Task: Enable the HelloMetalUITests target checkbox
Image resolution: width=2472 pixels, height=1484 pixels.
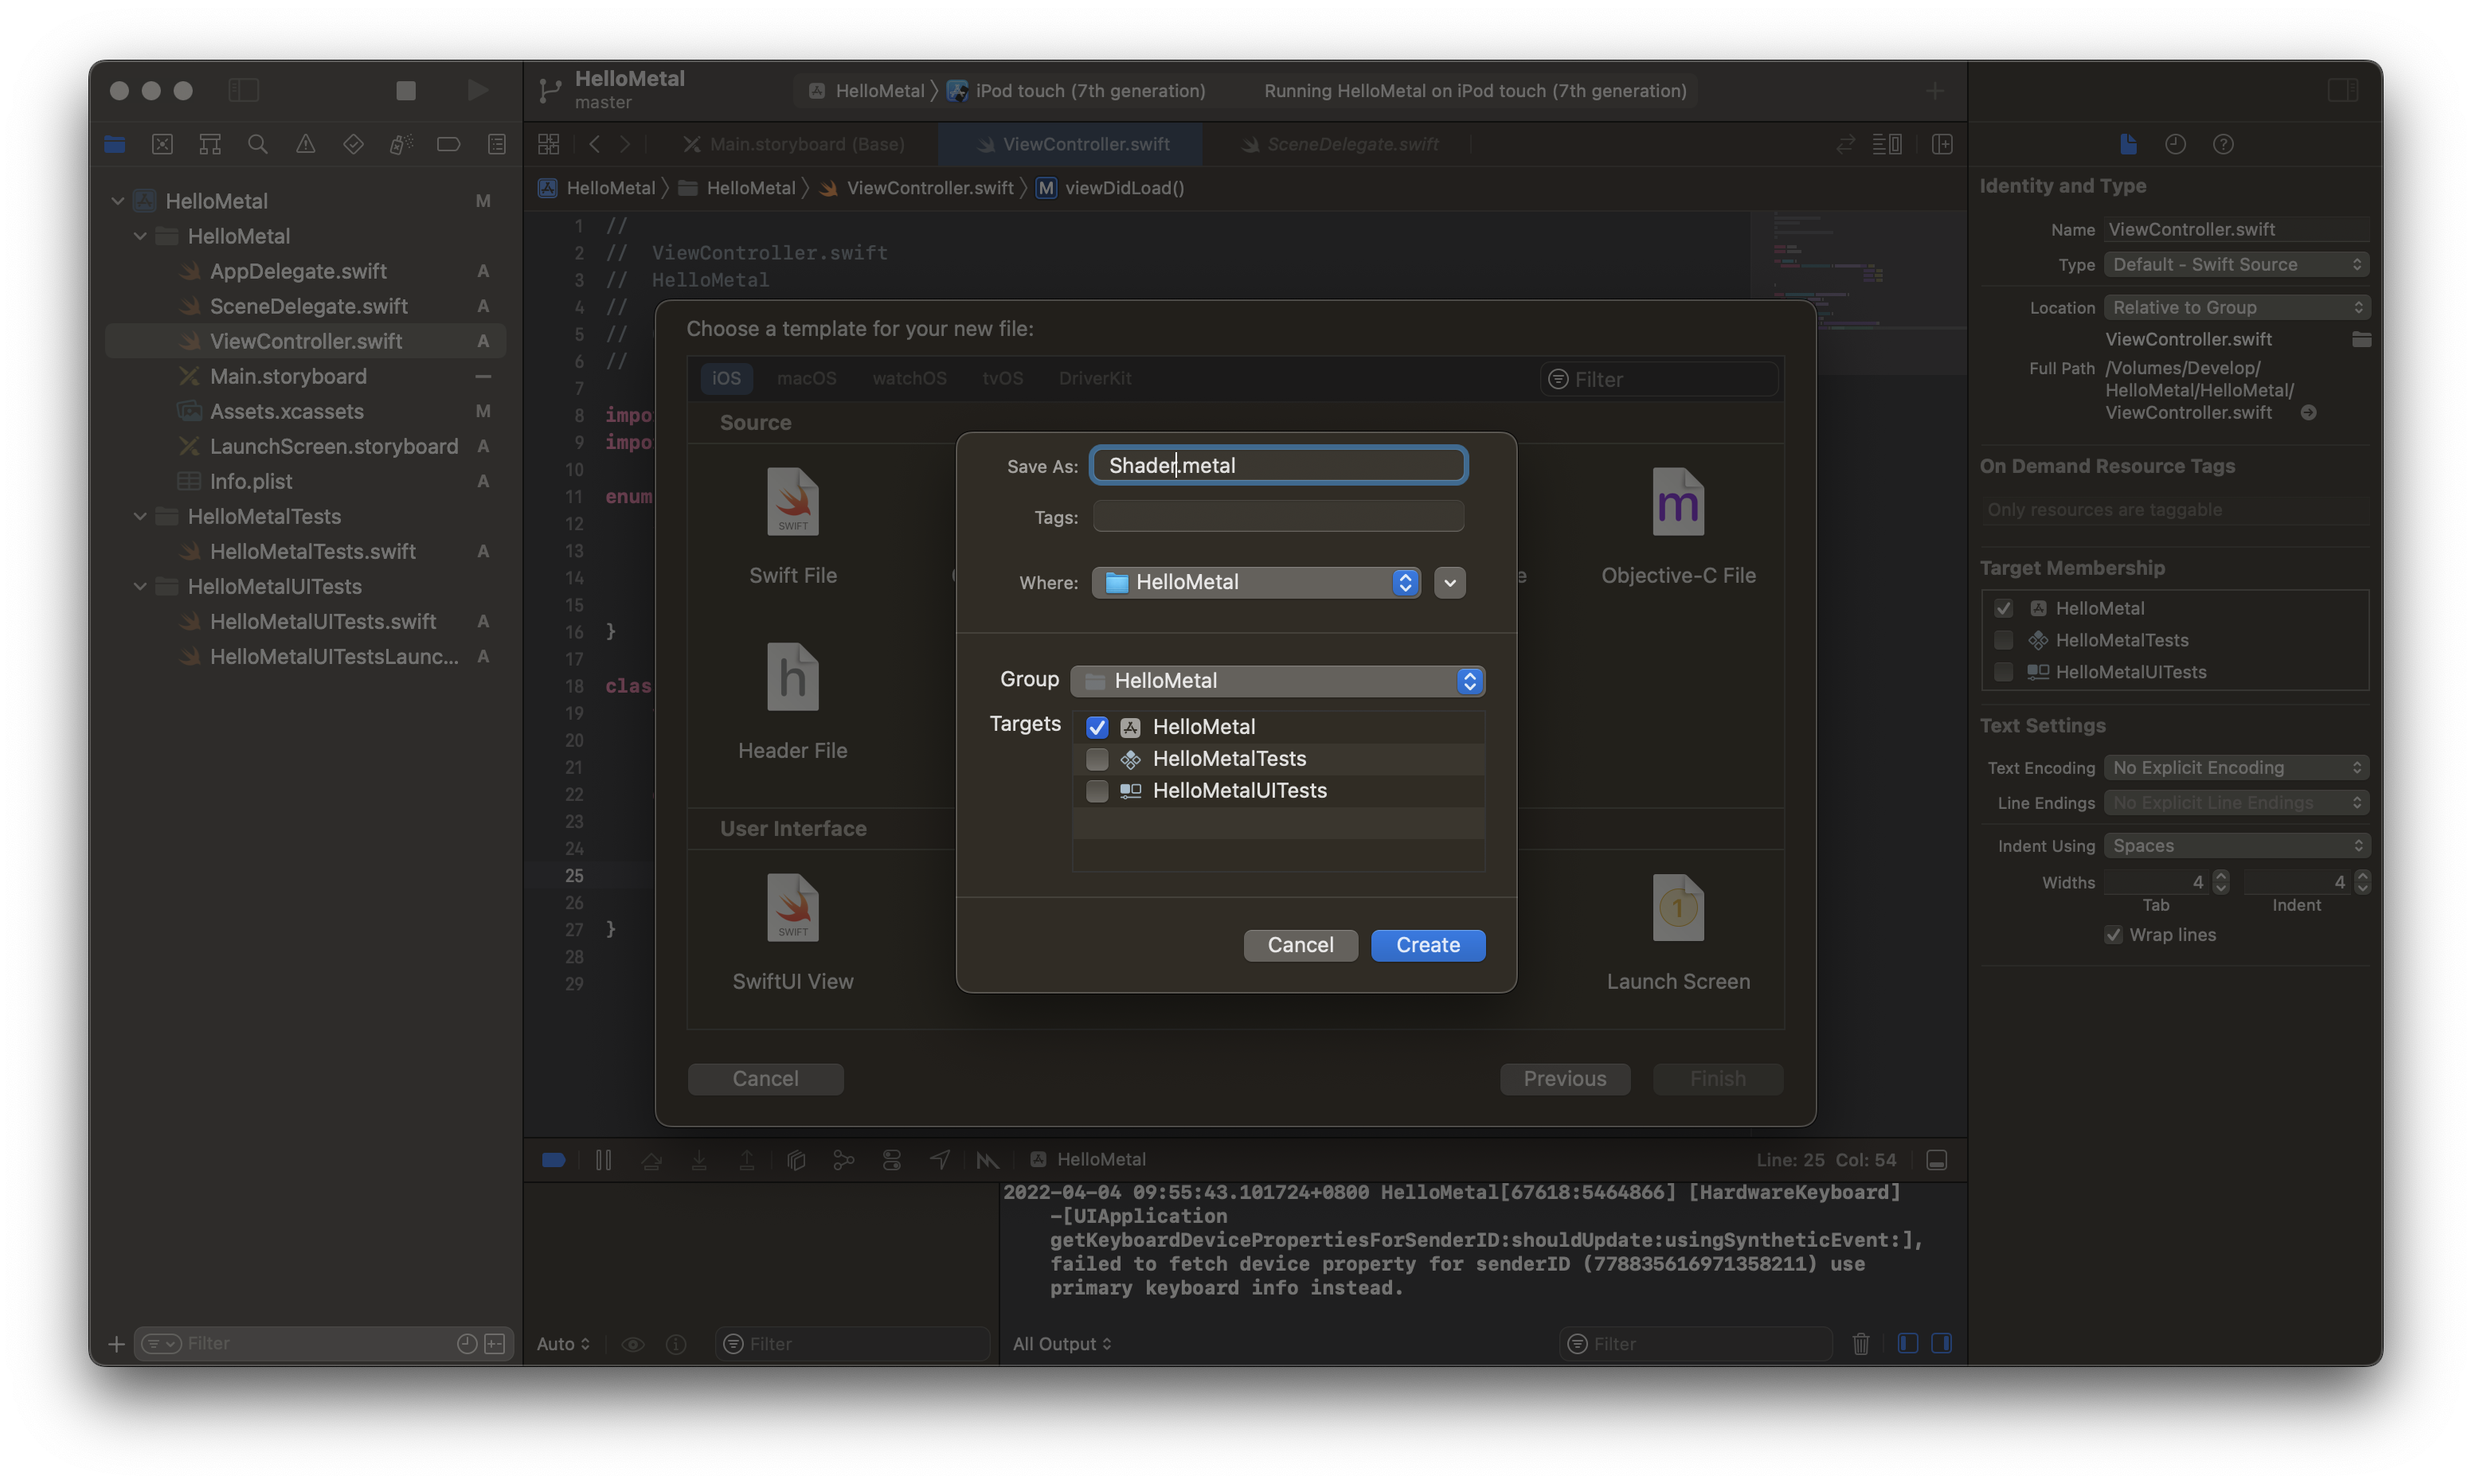Action: [x=1097, y=791]
